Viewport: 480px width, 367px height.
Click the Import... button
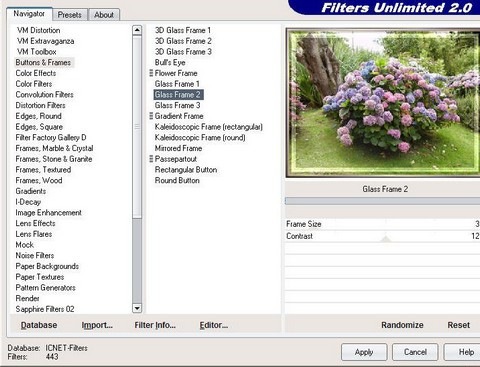point(97,325)
